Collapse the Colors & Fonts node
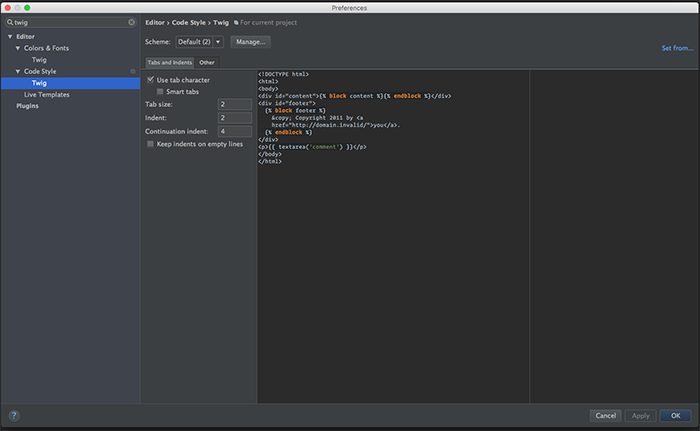Viewport: 700px width, 431px height. pyautogui.click(x=17, y=48)
